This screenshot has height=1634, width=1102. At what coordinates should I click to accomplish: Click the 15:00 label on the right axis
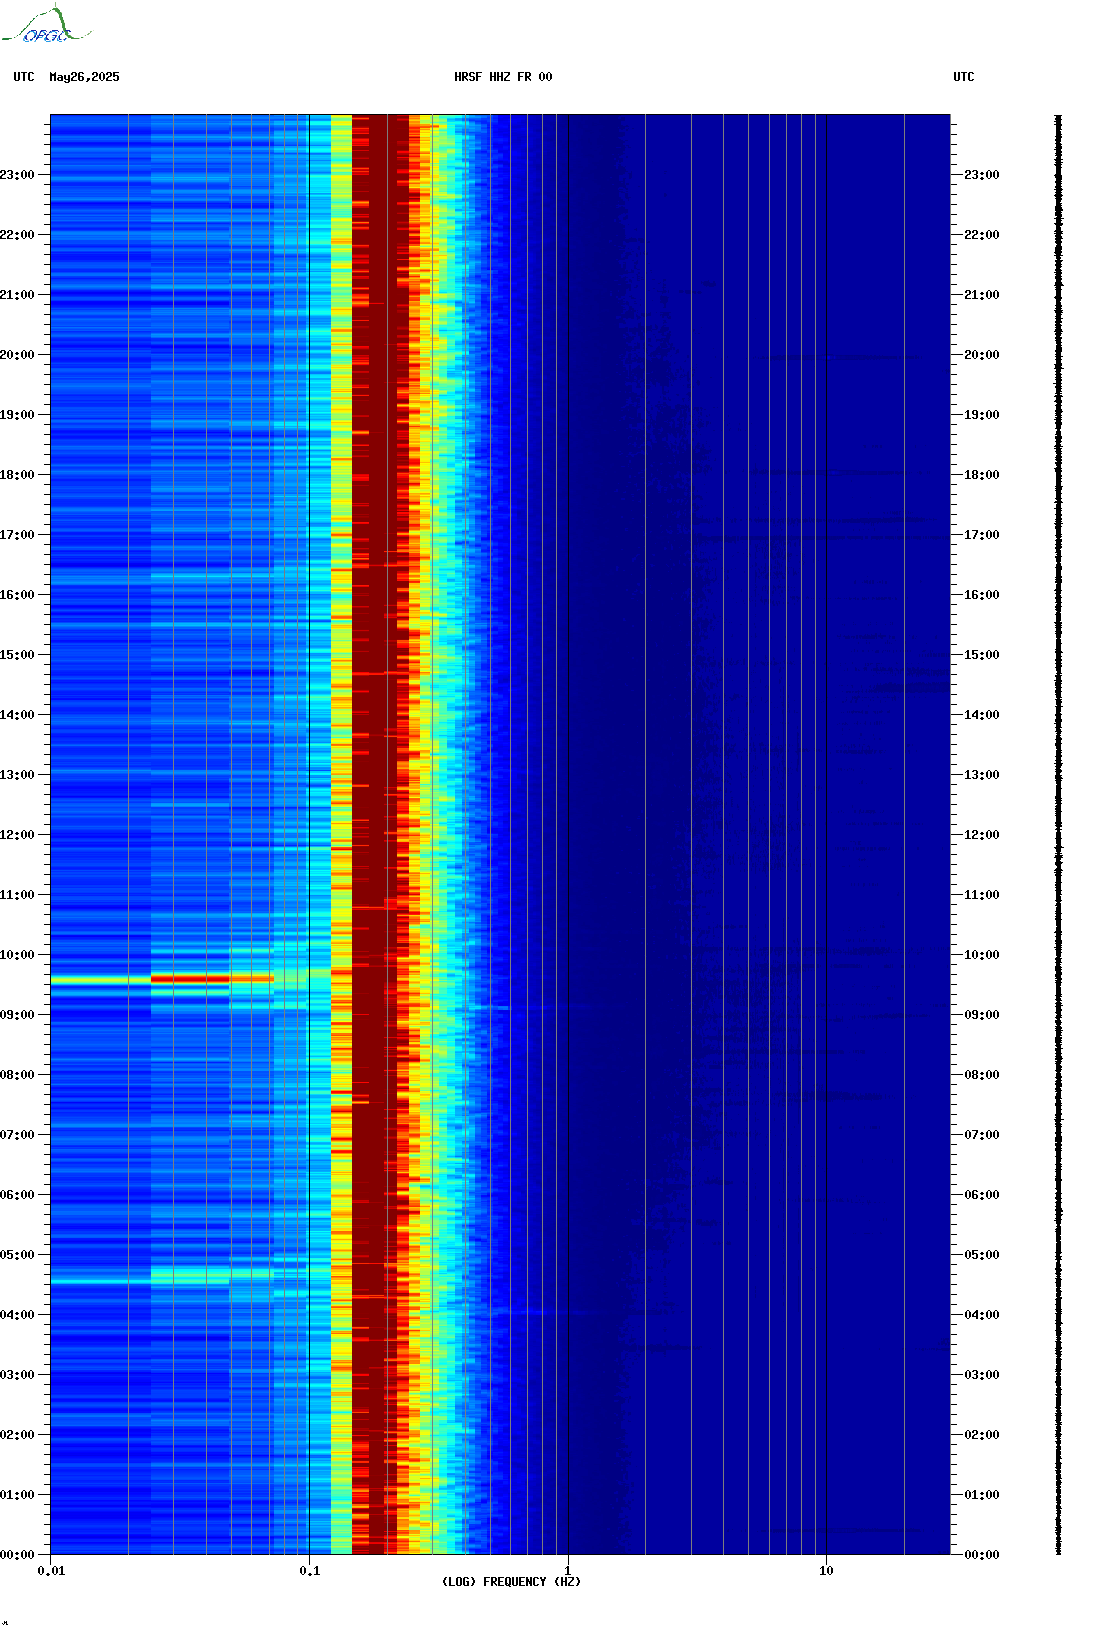point(981,655)
